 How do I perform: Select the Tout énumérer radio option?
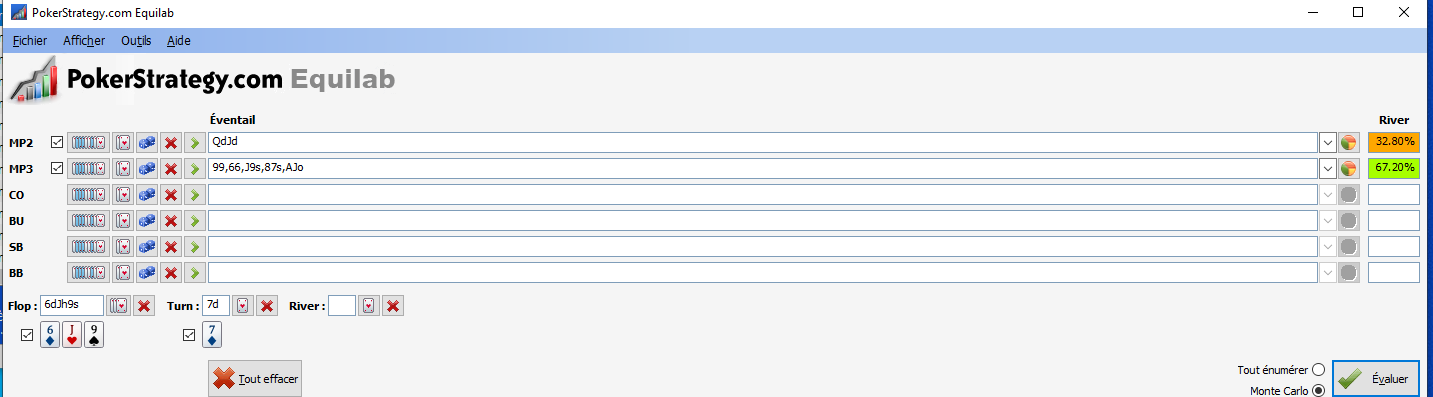[x=1318, y=370]
